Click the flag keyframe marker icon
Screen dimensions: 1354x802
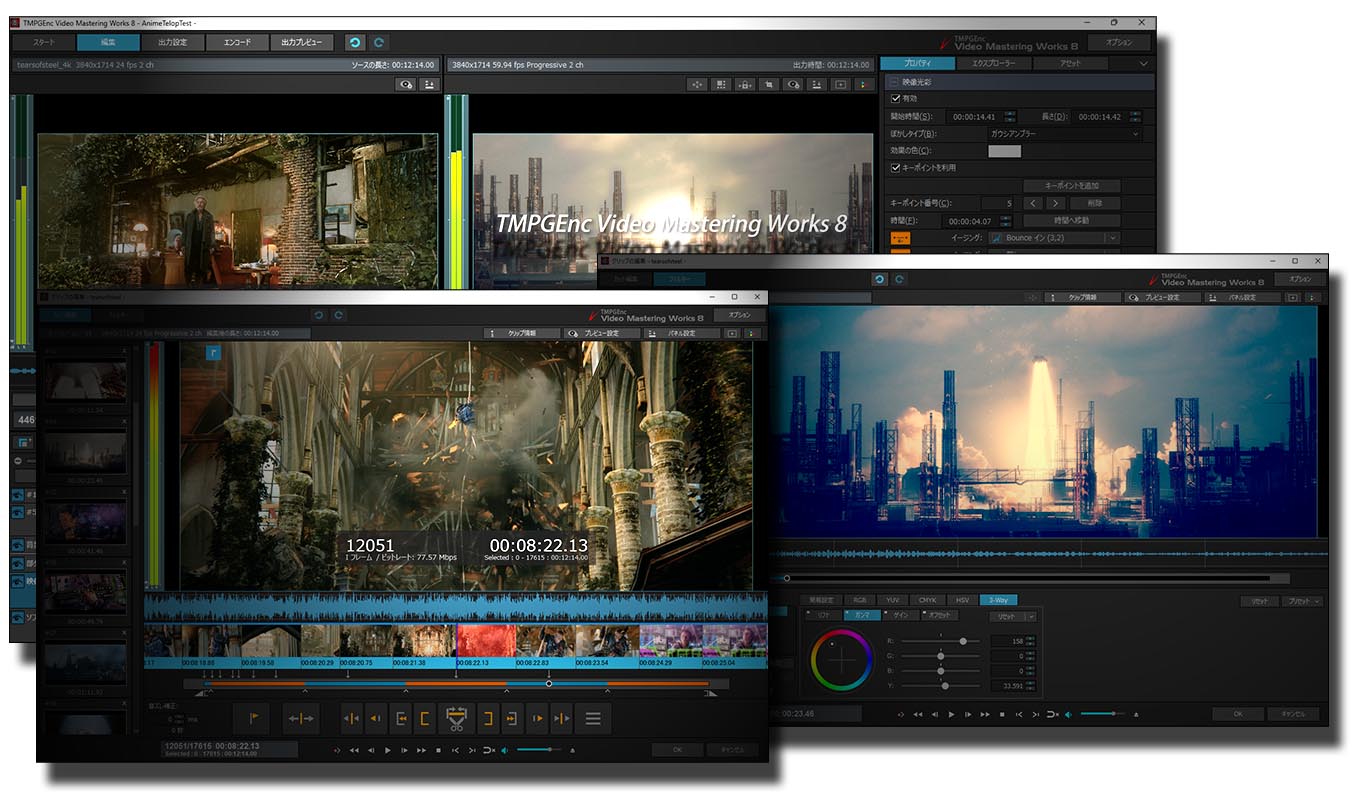coord(252,718)
